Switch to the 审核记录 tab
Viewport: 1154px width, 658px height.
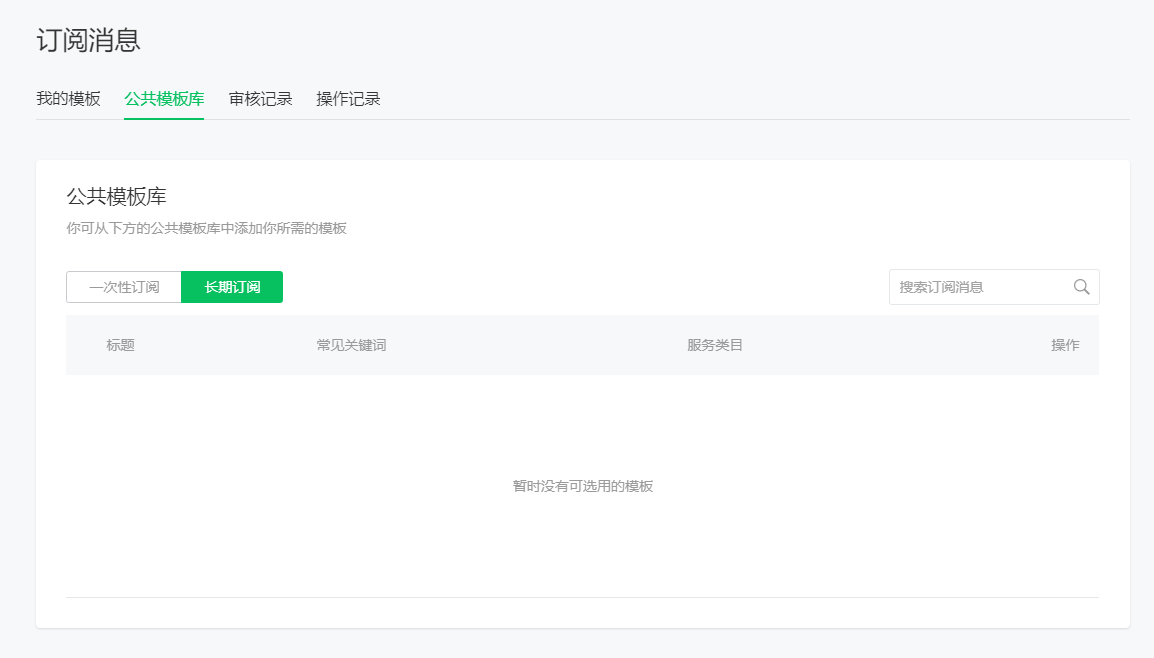tap(261, 99)
